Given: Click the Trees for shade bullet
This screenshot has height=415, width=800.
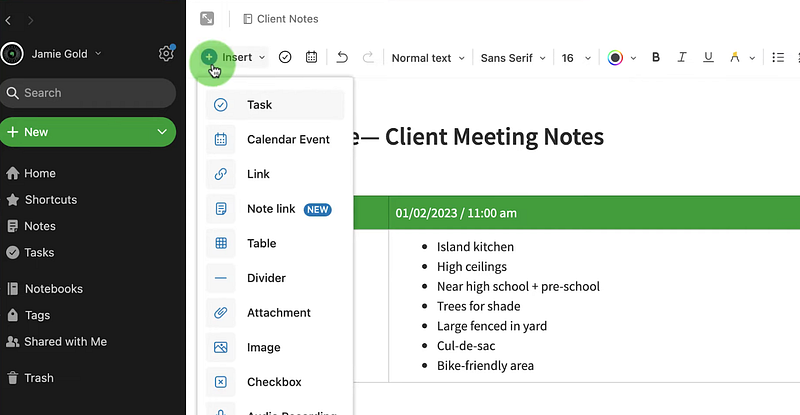Looking at the screenshot, I should point(479,306).
